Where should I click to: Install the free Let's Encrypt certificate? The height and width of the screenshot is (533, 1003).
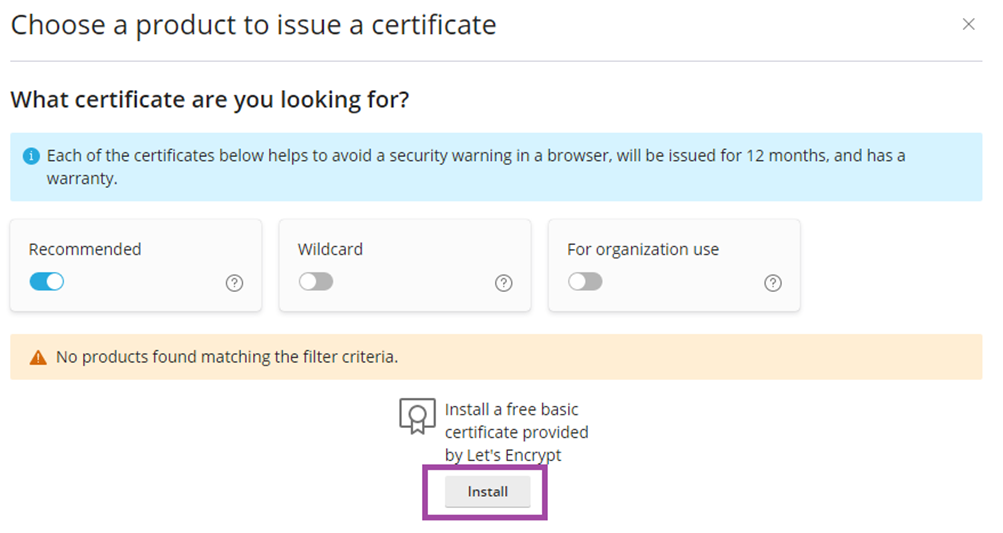(x=487, y=491)
